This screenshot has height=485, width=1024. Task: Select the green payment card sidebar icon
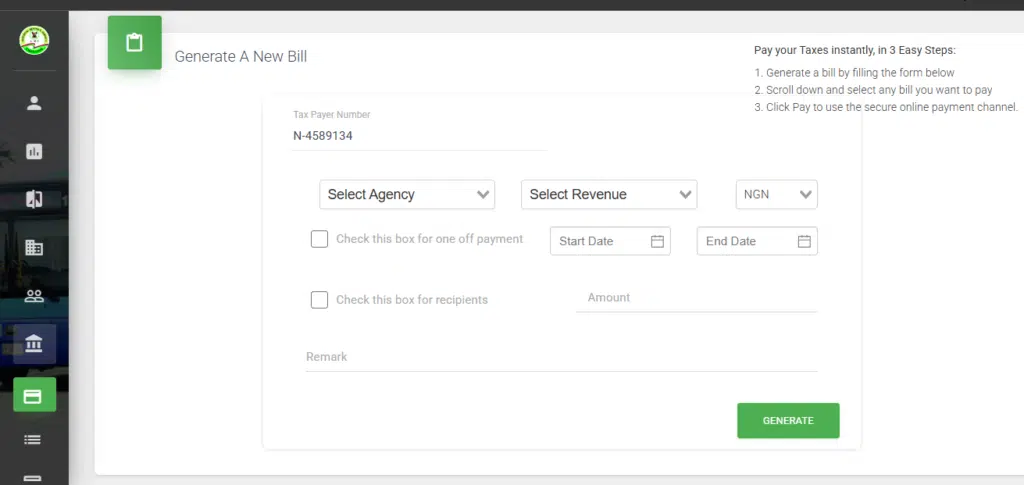click(34, 395)
